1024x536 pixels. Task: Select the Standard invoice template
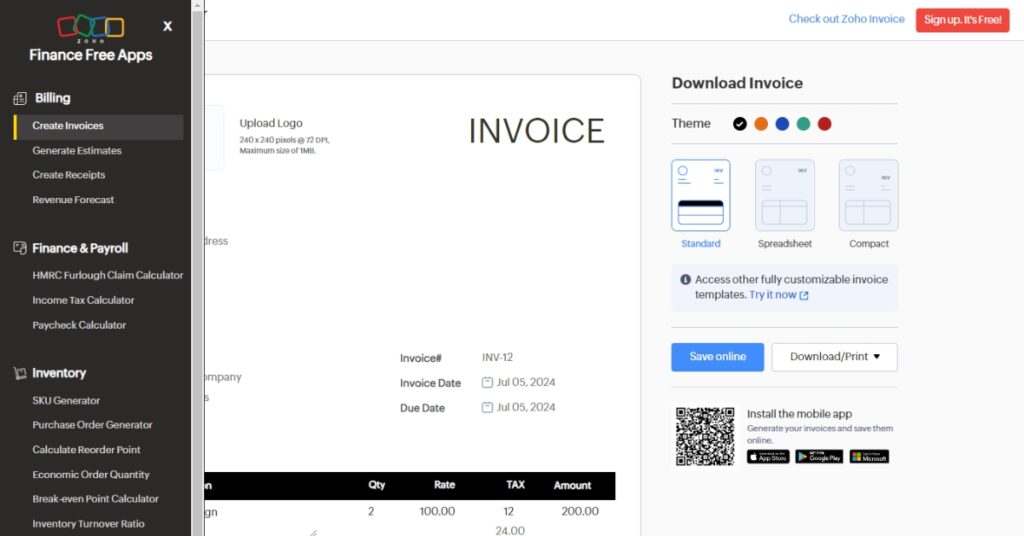(x=700, y=196)
